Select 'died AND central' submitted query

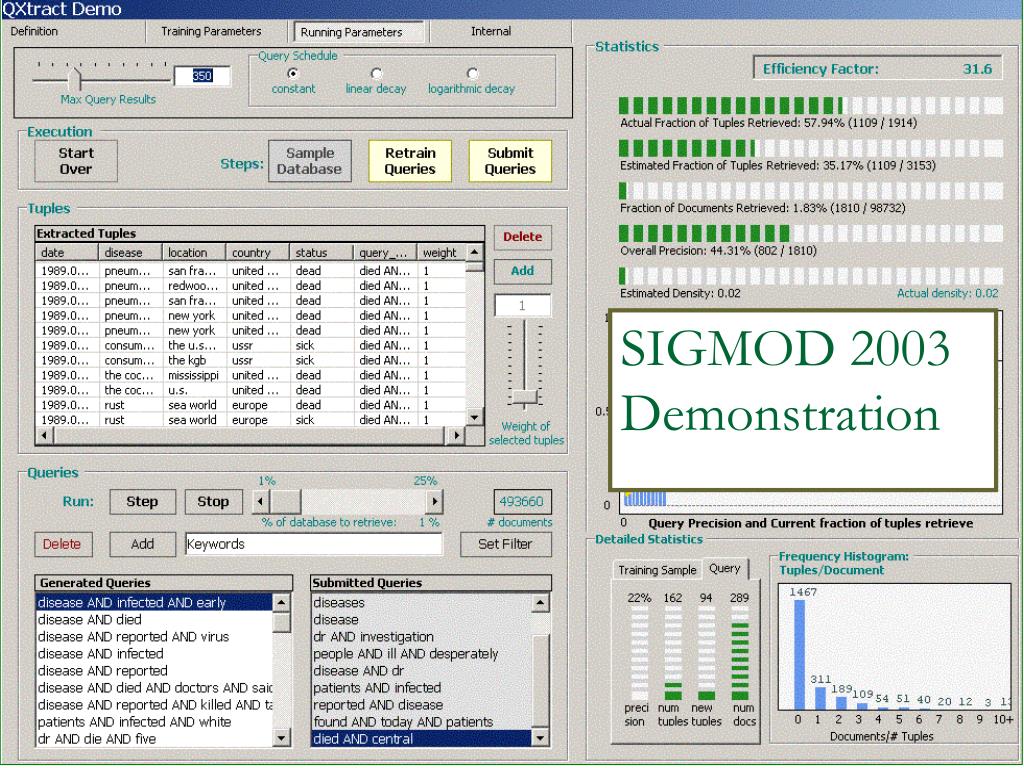(422, 739)
